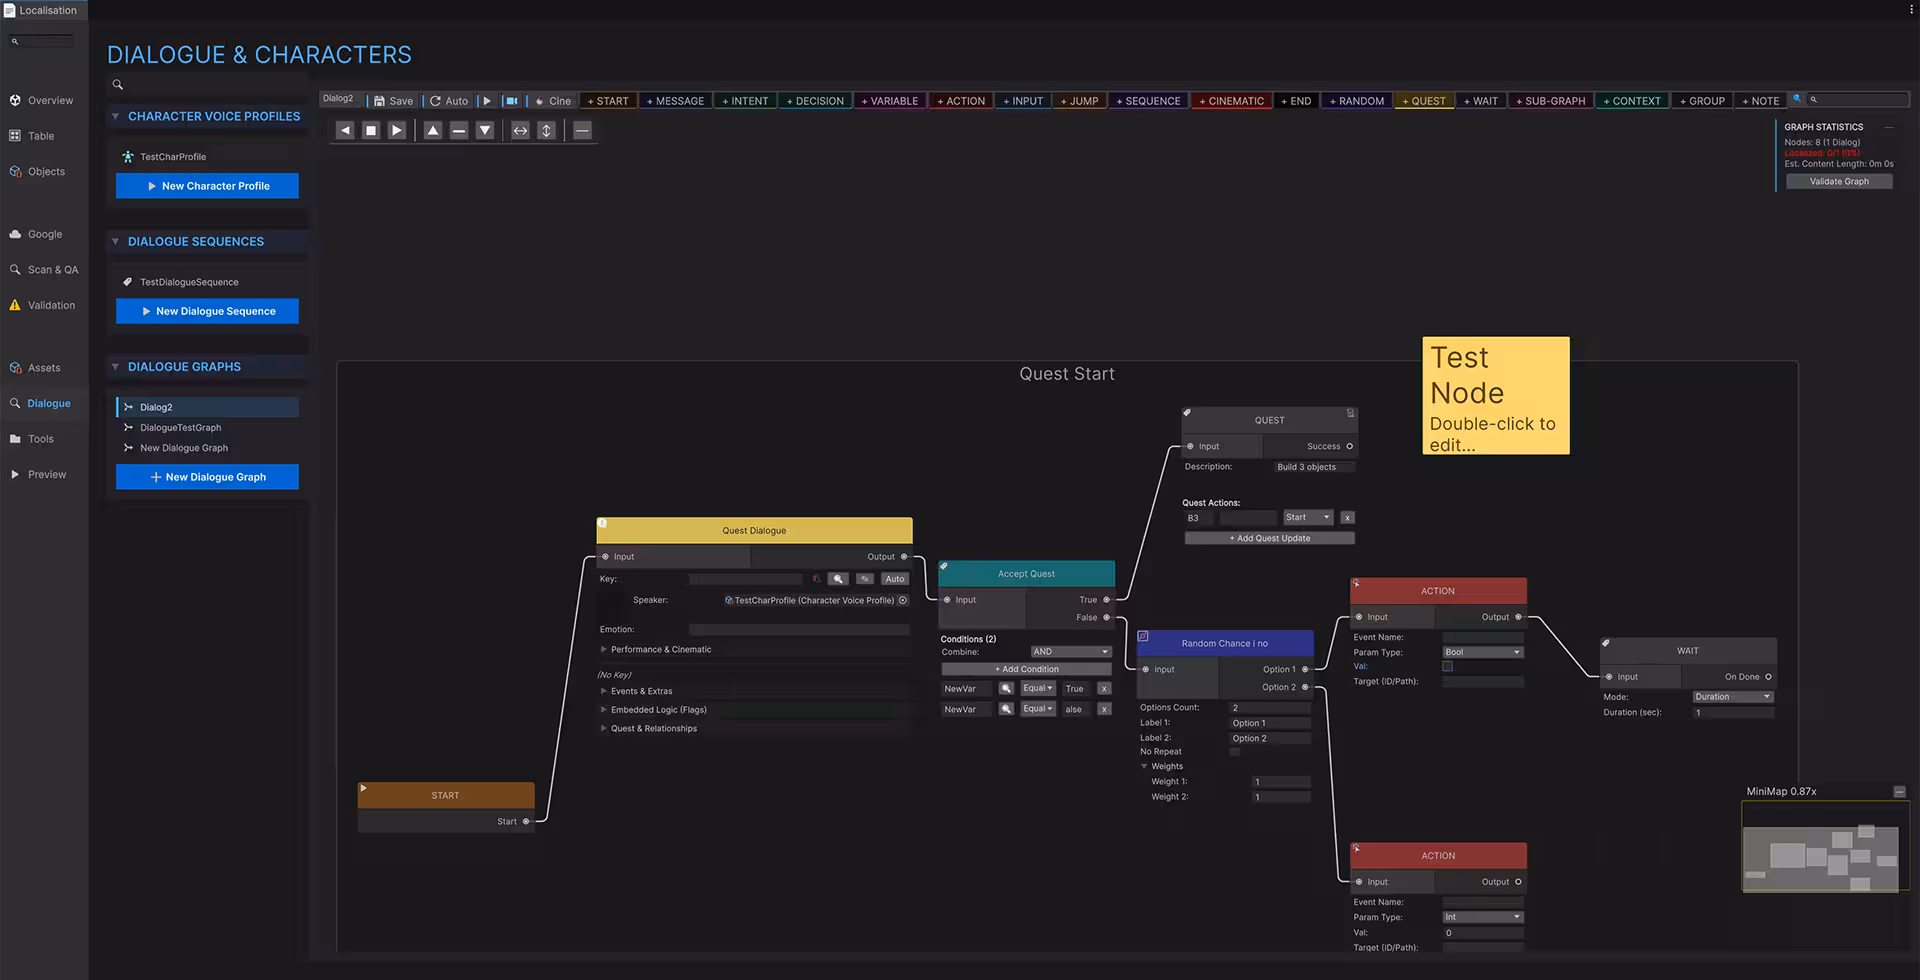Collapse the MiniMap panel
Viewport: 1920px width, 980px height.
1899,792
